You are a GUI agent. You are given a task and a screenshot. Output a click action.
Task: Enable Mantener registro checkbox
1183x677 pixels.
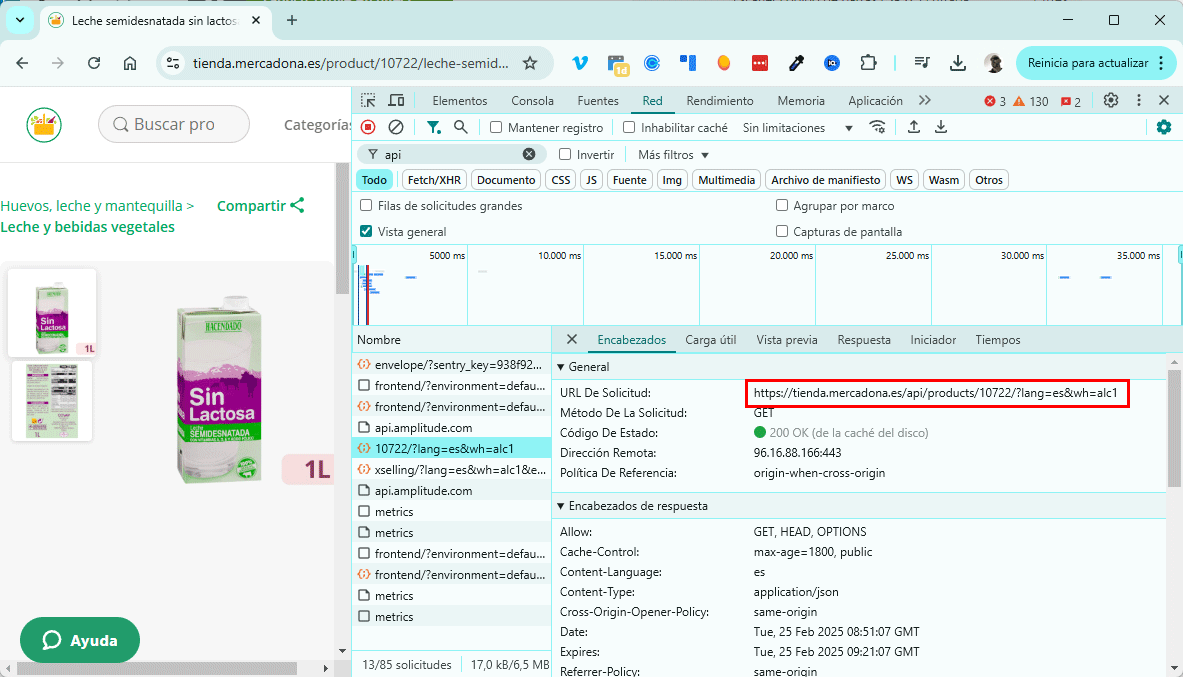click(x=496, y=128)
